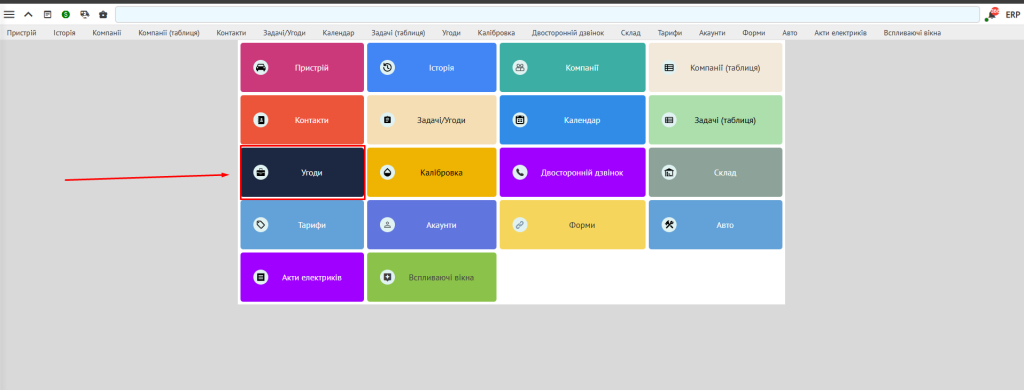Click the notes page icon in toolbar
This screenshot has width=1024, height=390.
(x=47, y=14)
